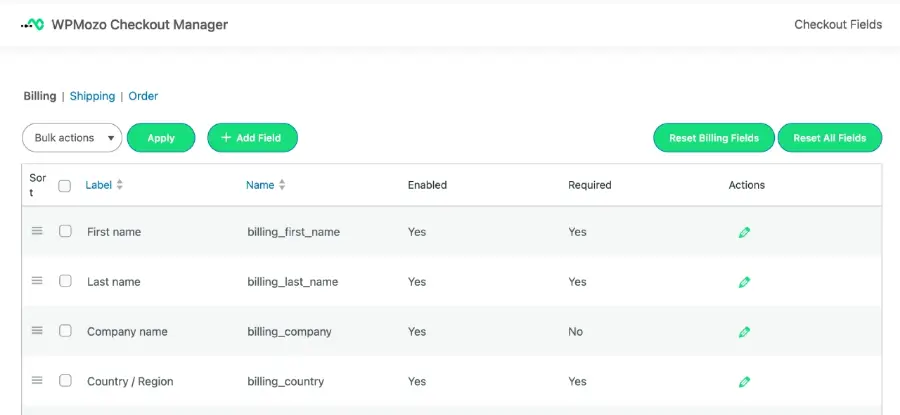
Task: Check the Last name row checkbox
Action: pos(65,281)
